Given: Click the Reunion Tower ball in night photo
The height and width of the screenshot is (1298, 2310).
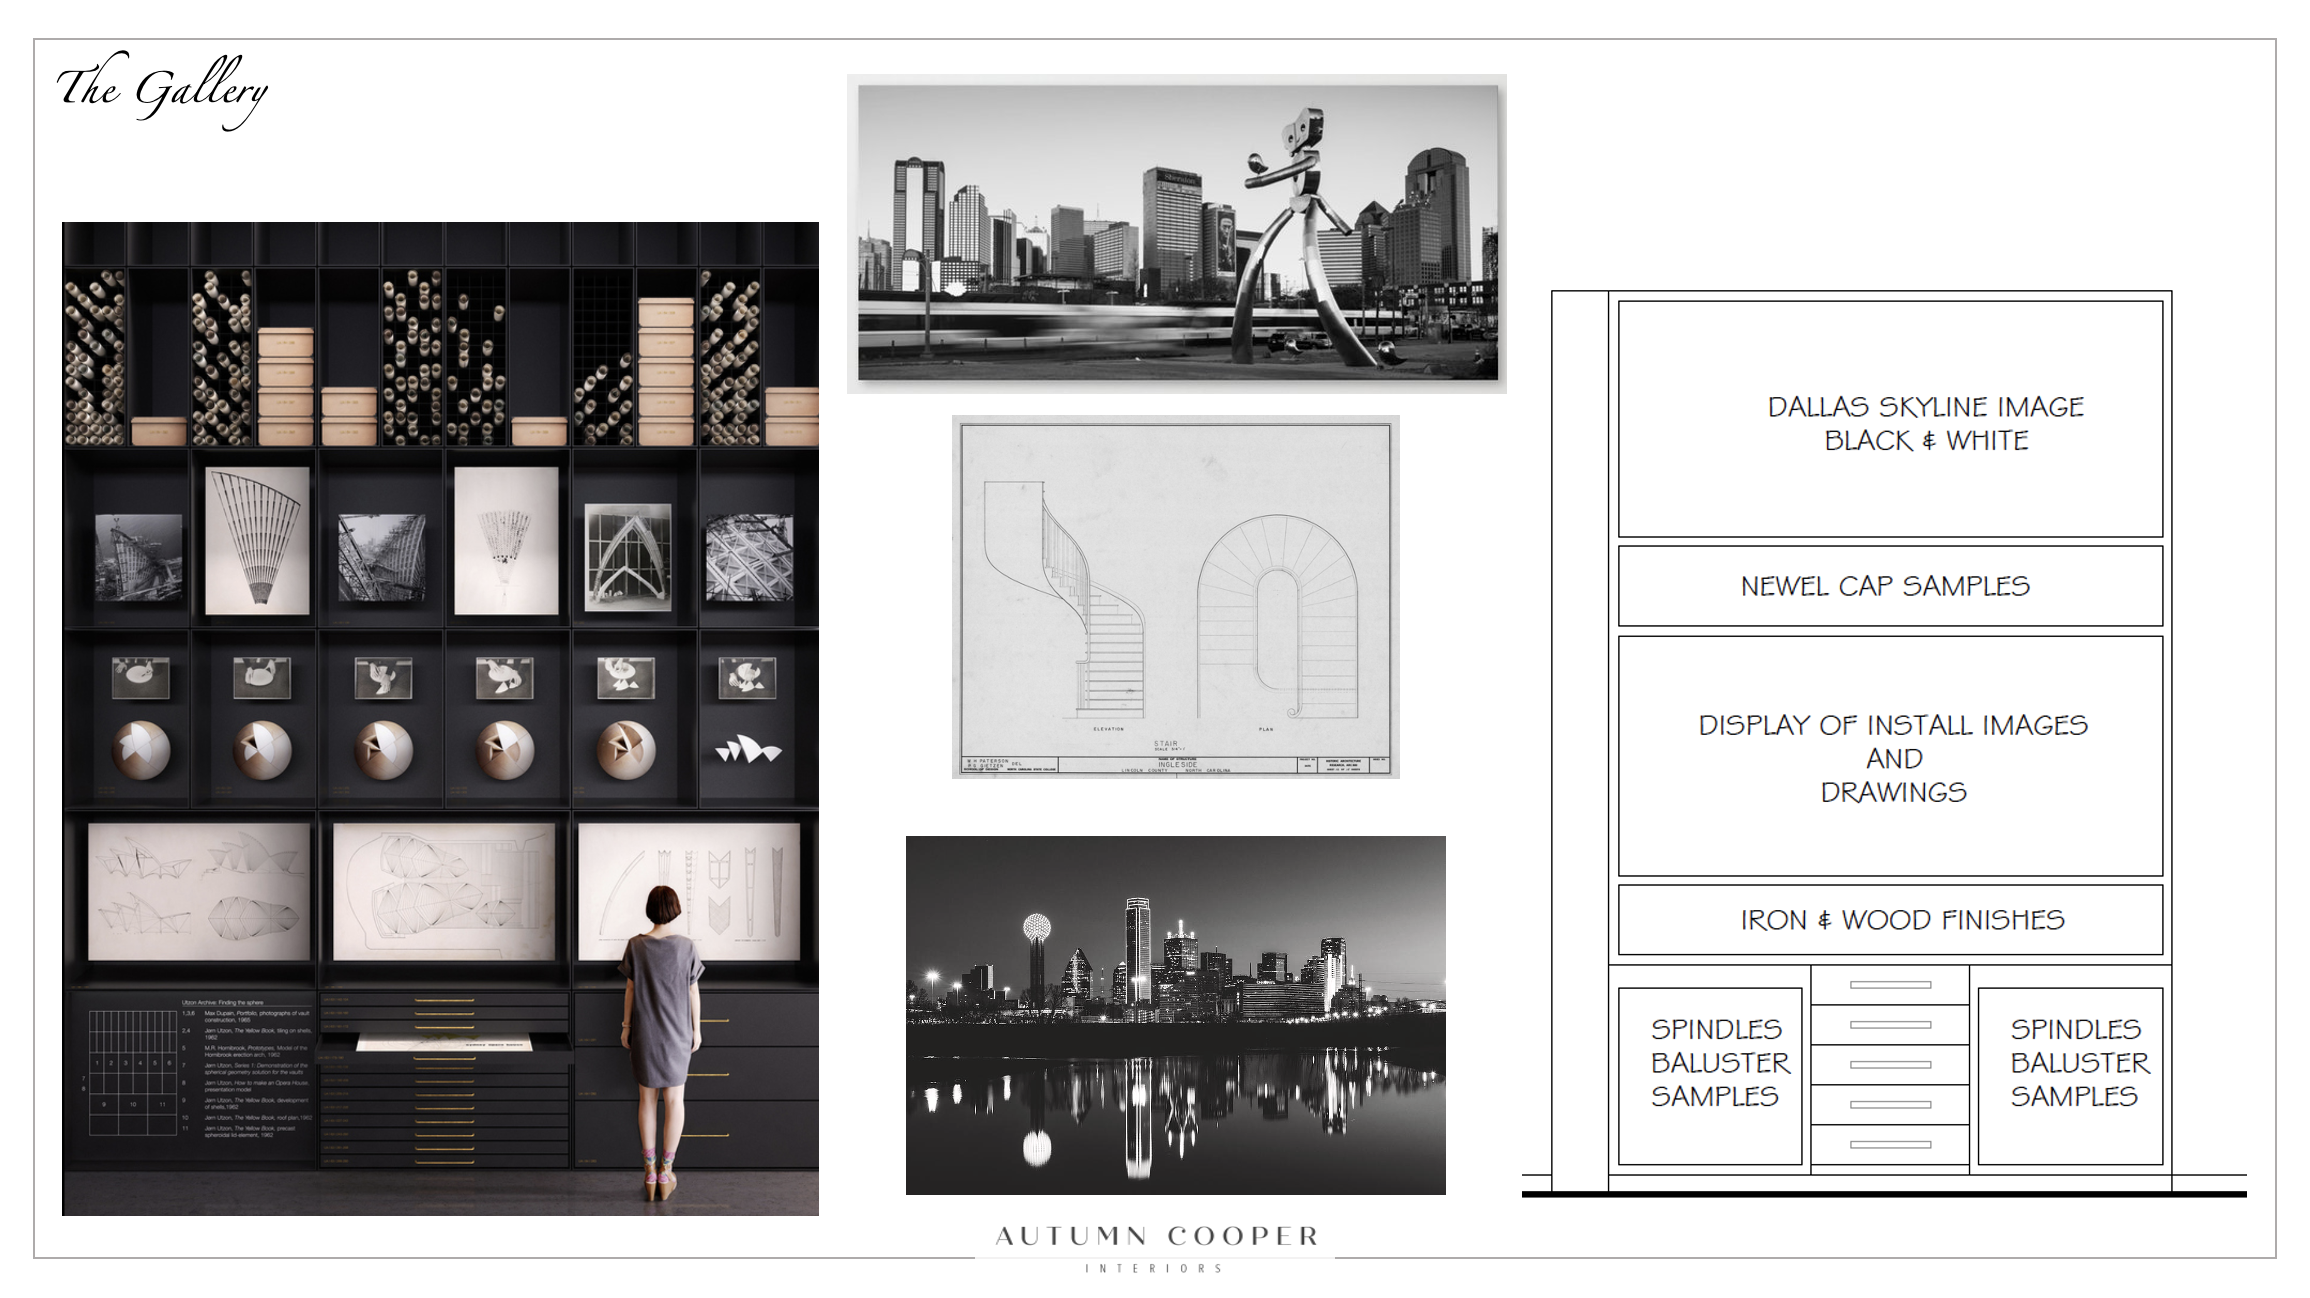Looking at the screenshot, I should [x=1037, y=928].
